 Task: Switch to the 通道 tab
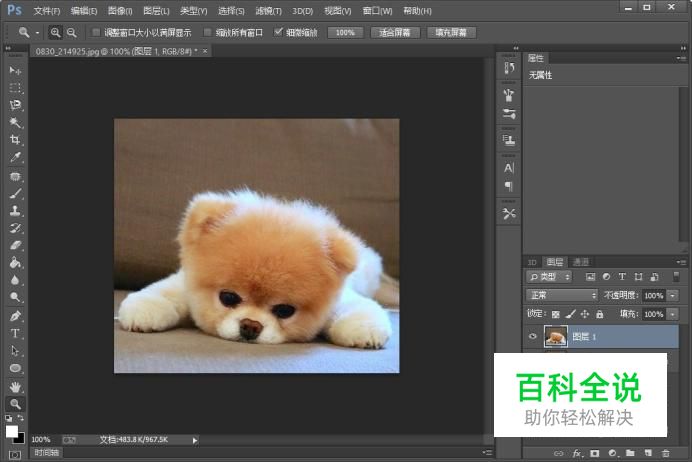(581, 262)
